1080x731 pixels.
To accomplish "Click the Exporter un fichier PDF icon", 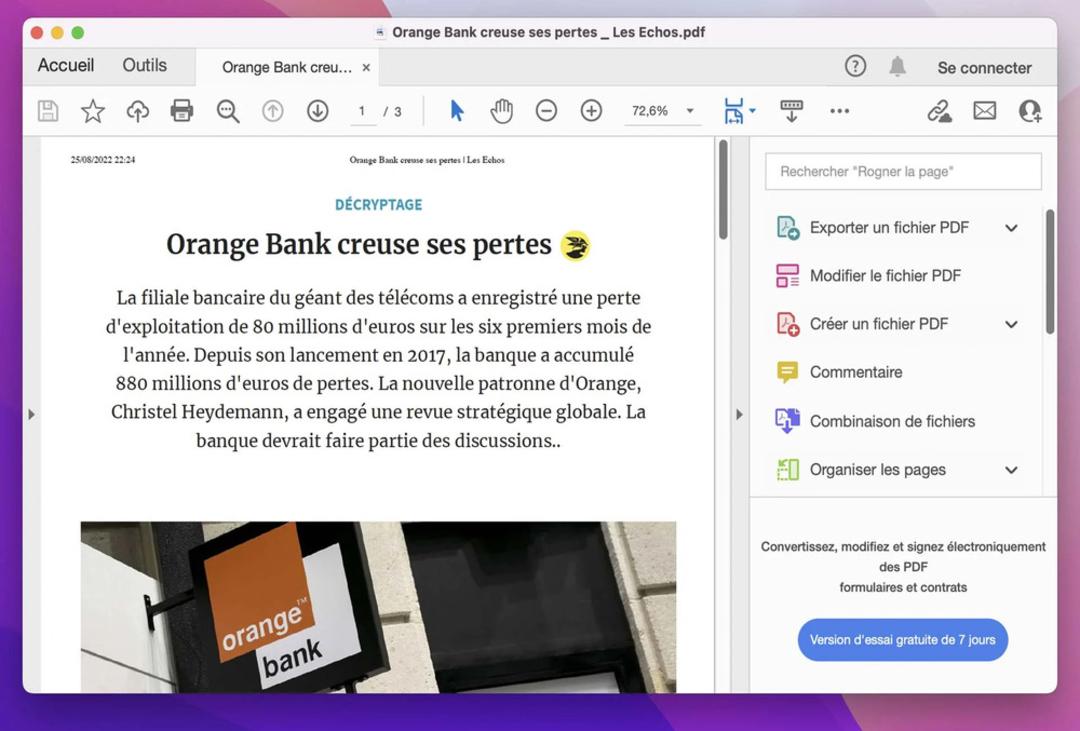I will (x=787, y=227).
